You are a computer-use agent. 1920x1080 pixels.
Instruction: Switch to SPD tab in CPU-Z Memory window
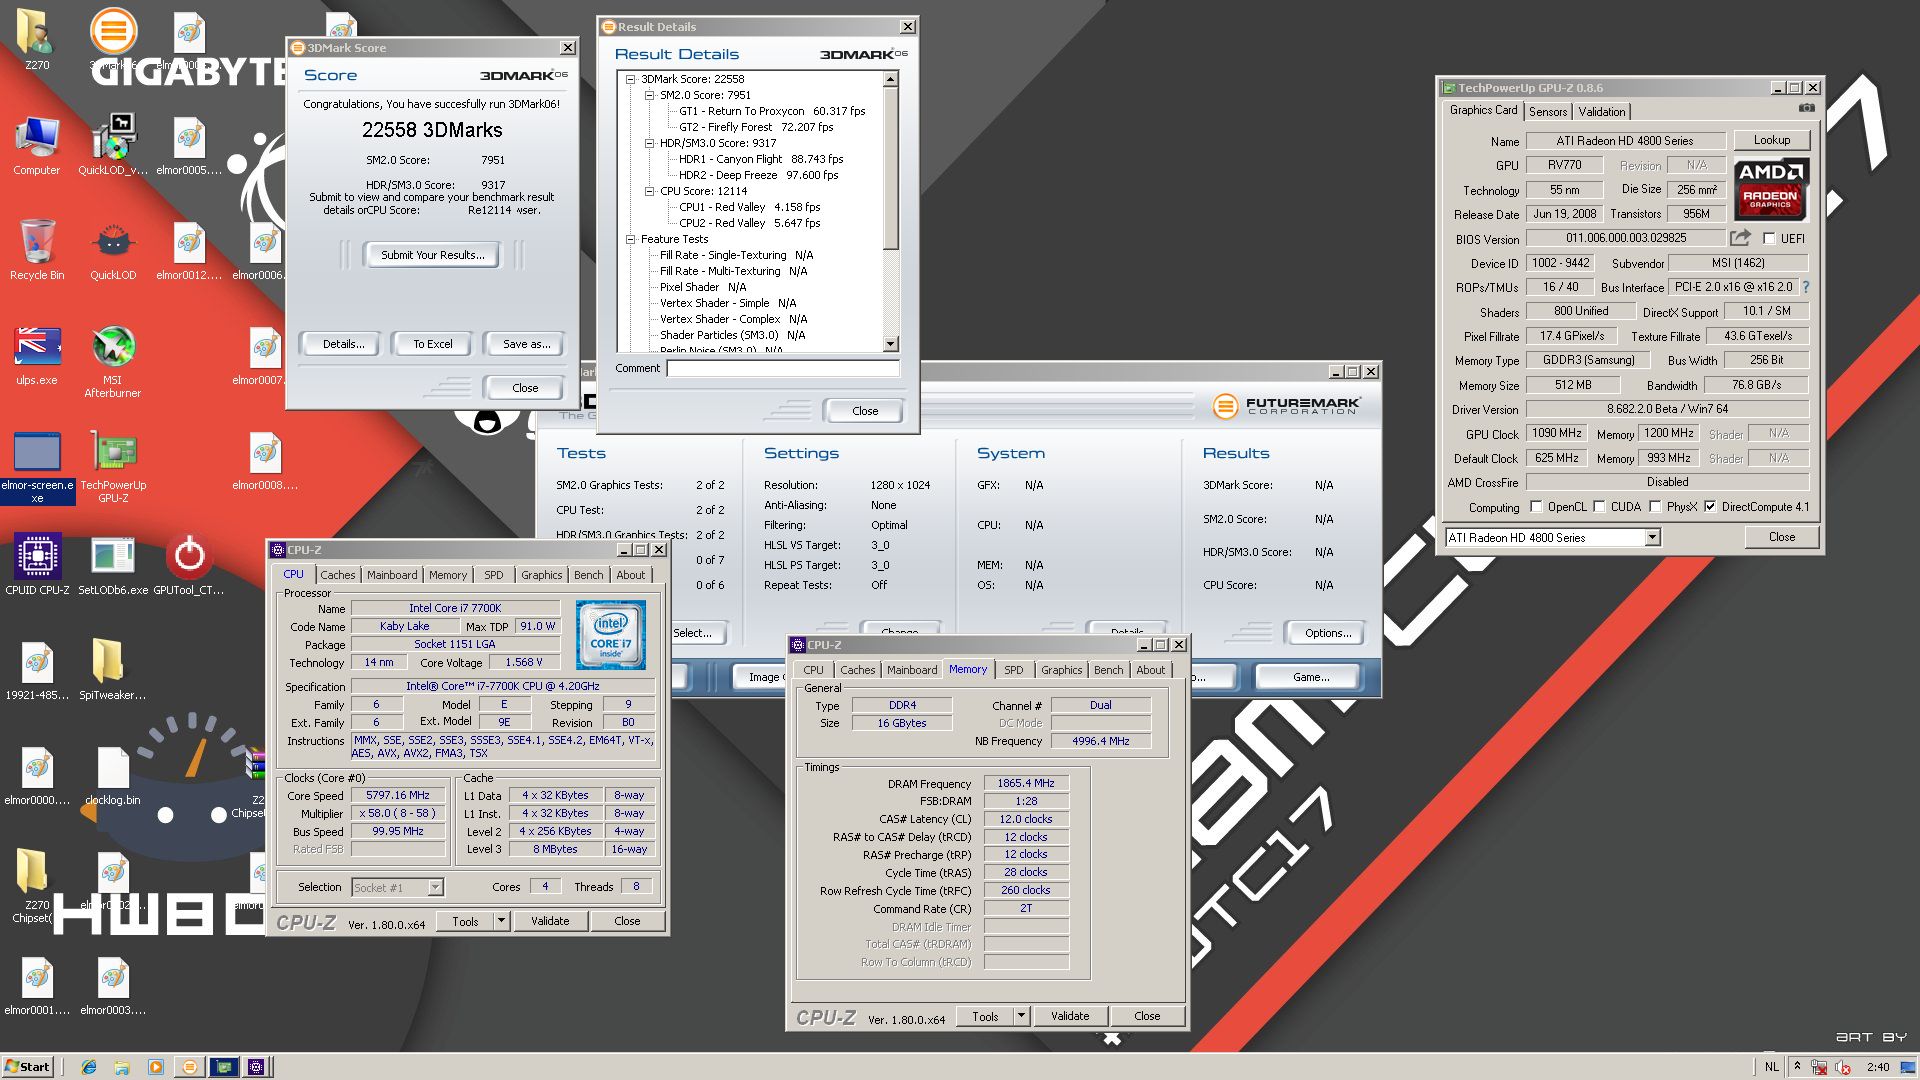coord(1014,670)
